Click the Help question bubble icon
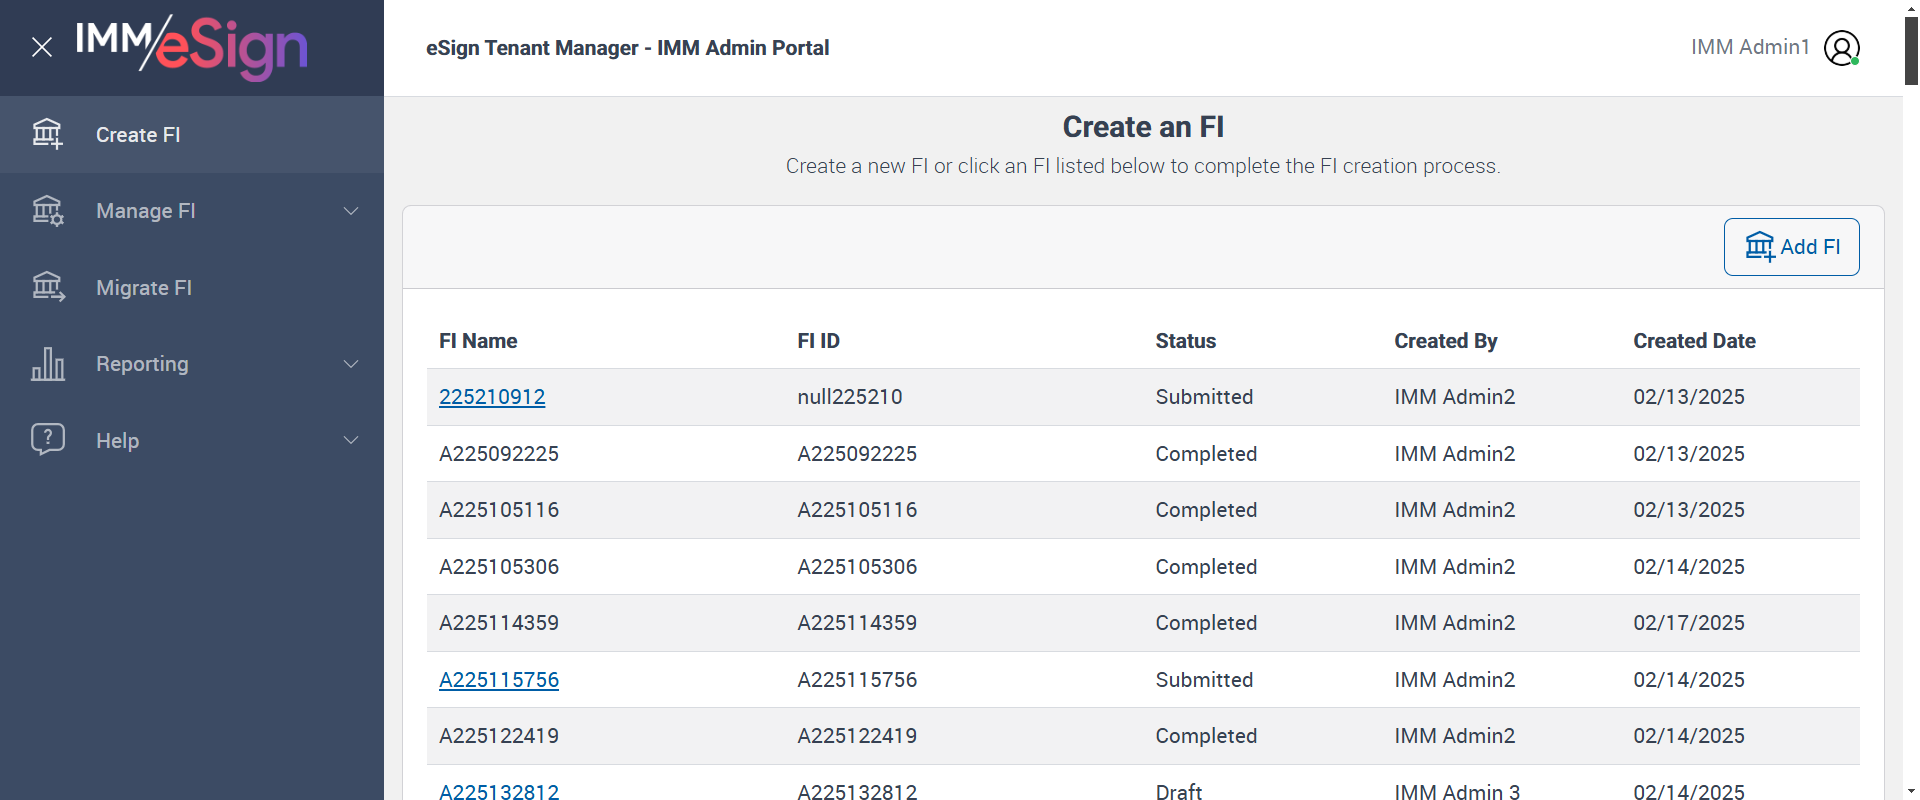 pos(47,440)
